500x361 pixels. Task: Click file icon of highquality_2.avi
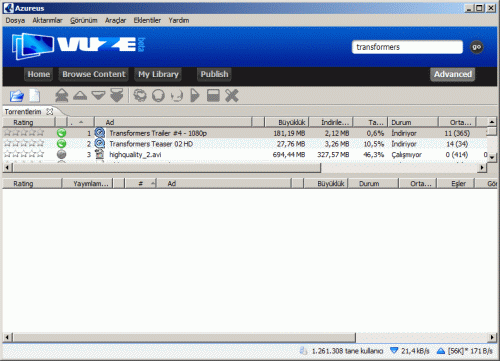[x=99, y=154]
